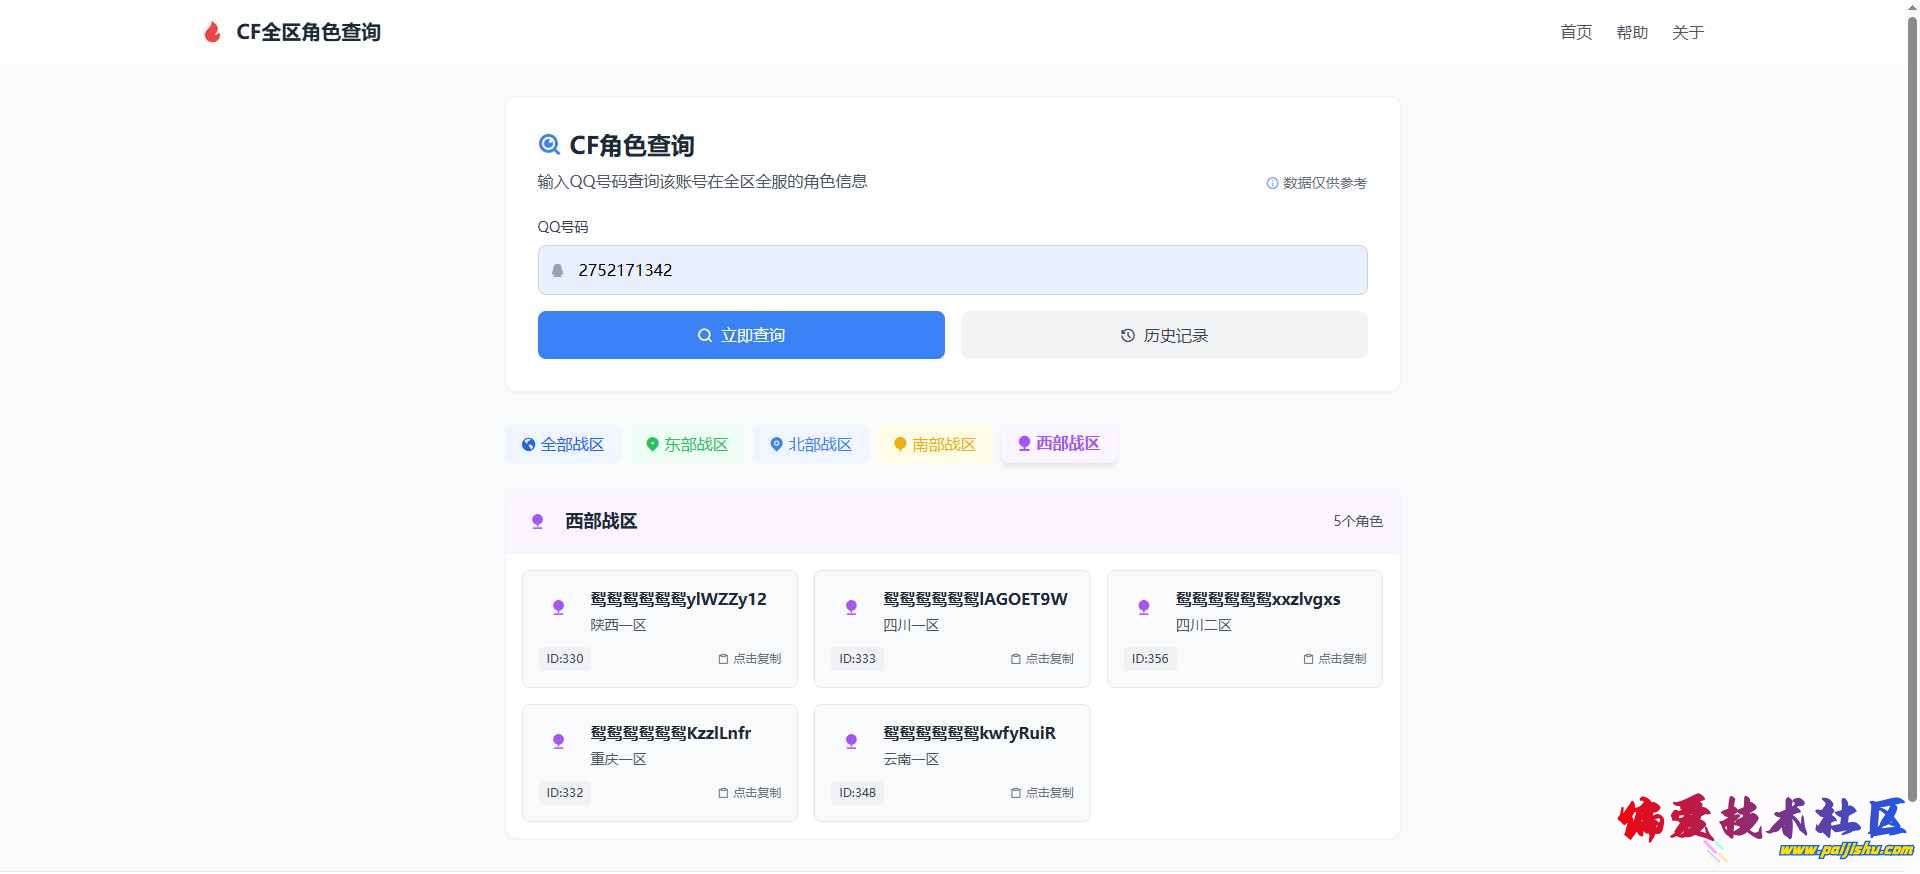Click the flame logo icon in header
1920x874 pixels.
tap(212, 32)
